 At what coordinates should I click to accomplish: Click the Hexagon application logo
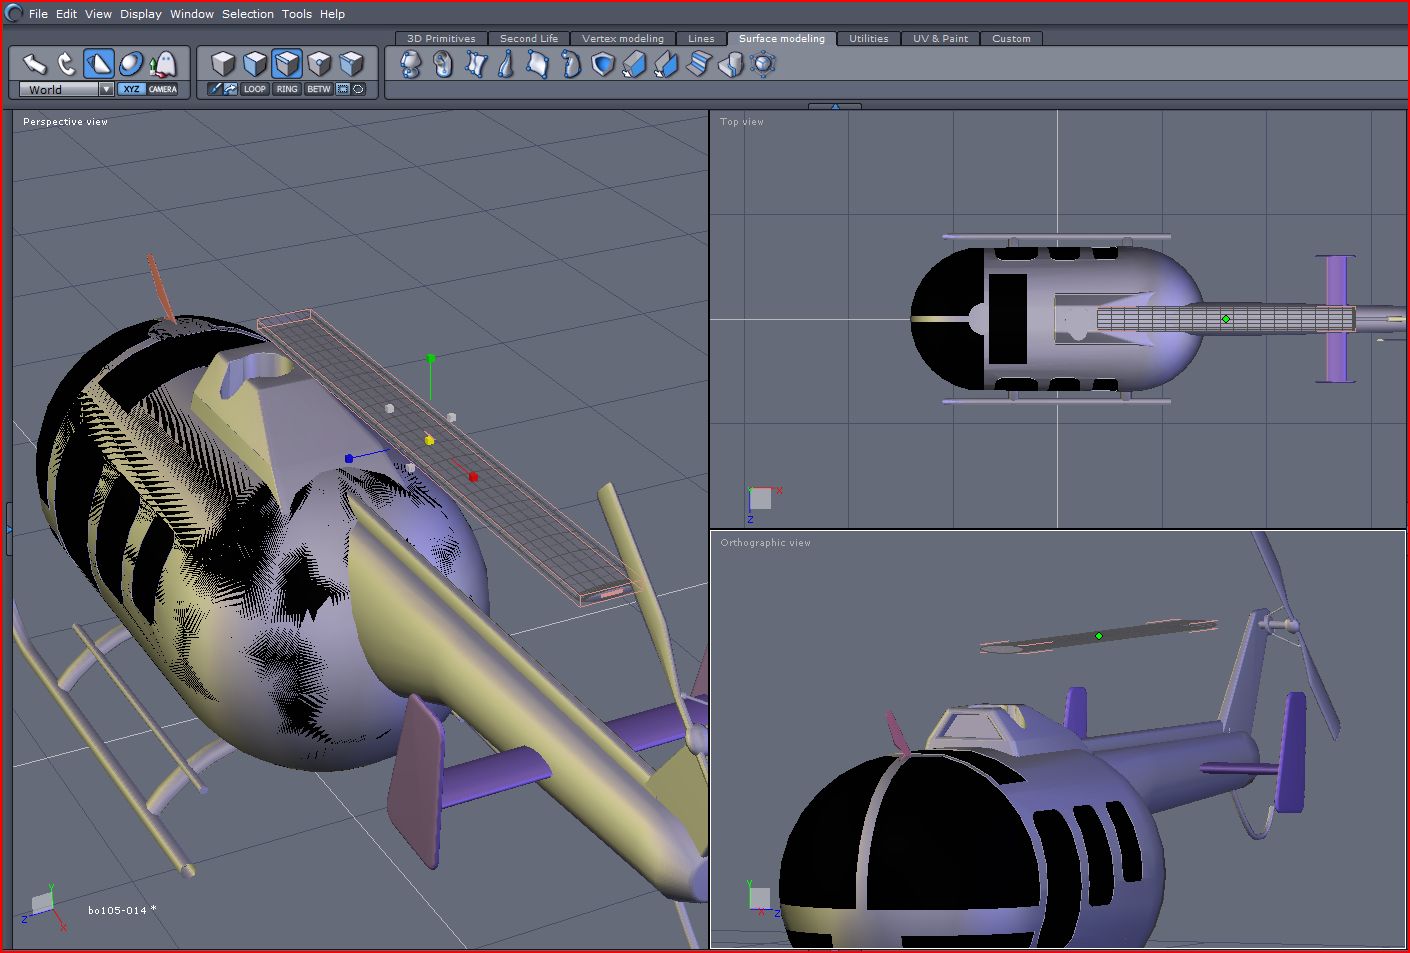coord(14,13)
